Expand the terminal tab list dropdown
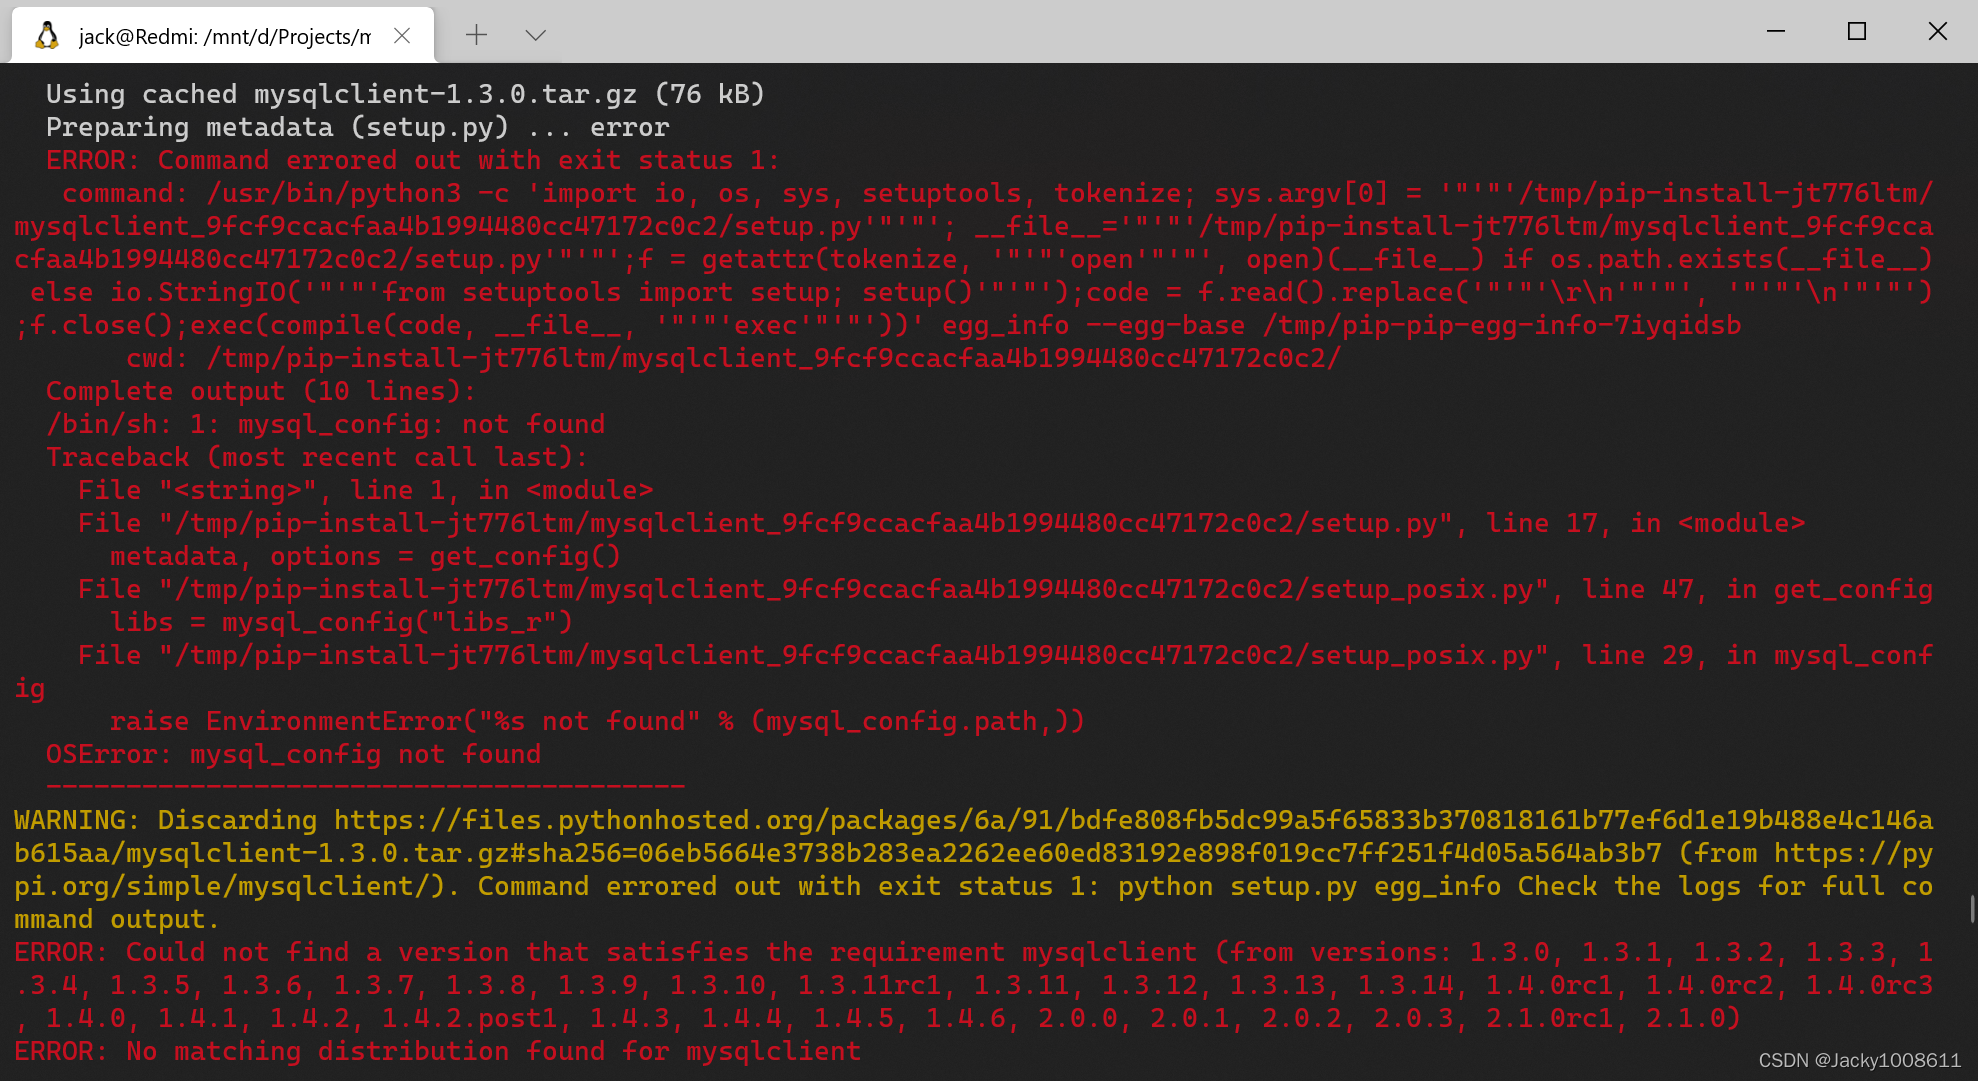Image resolution: width=1978 pixels, height=1081 pixels. [536, 33]
